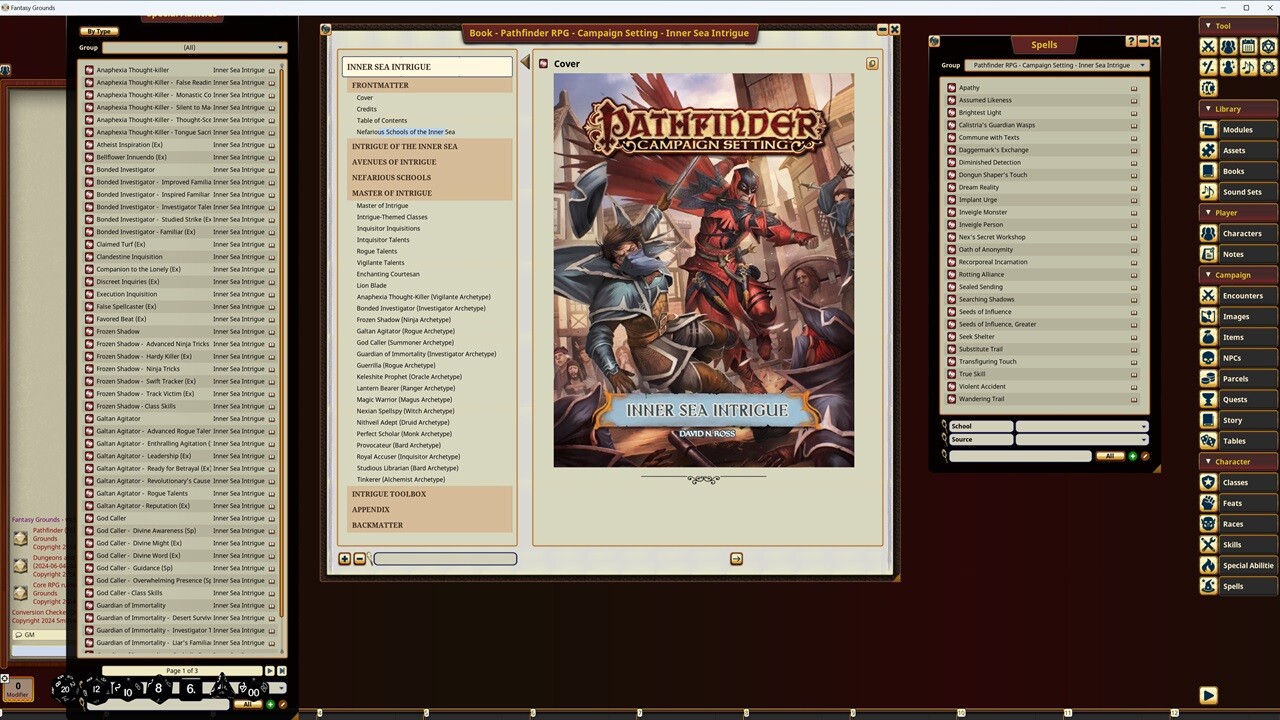
Task: Open the Credits page link in the book
Action: pyautogui.click(x=366, y=108)
